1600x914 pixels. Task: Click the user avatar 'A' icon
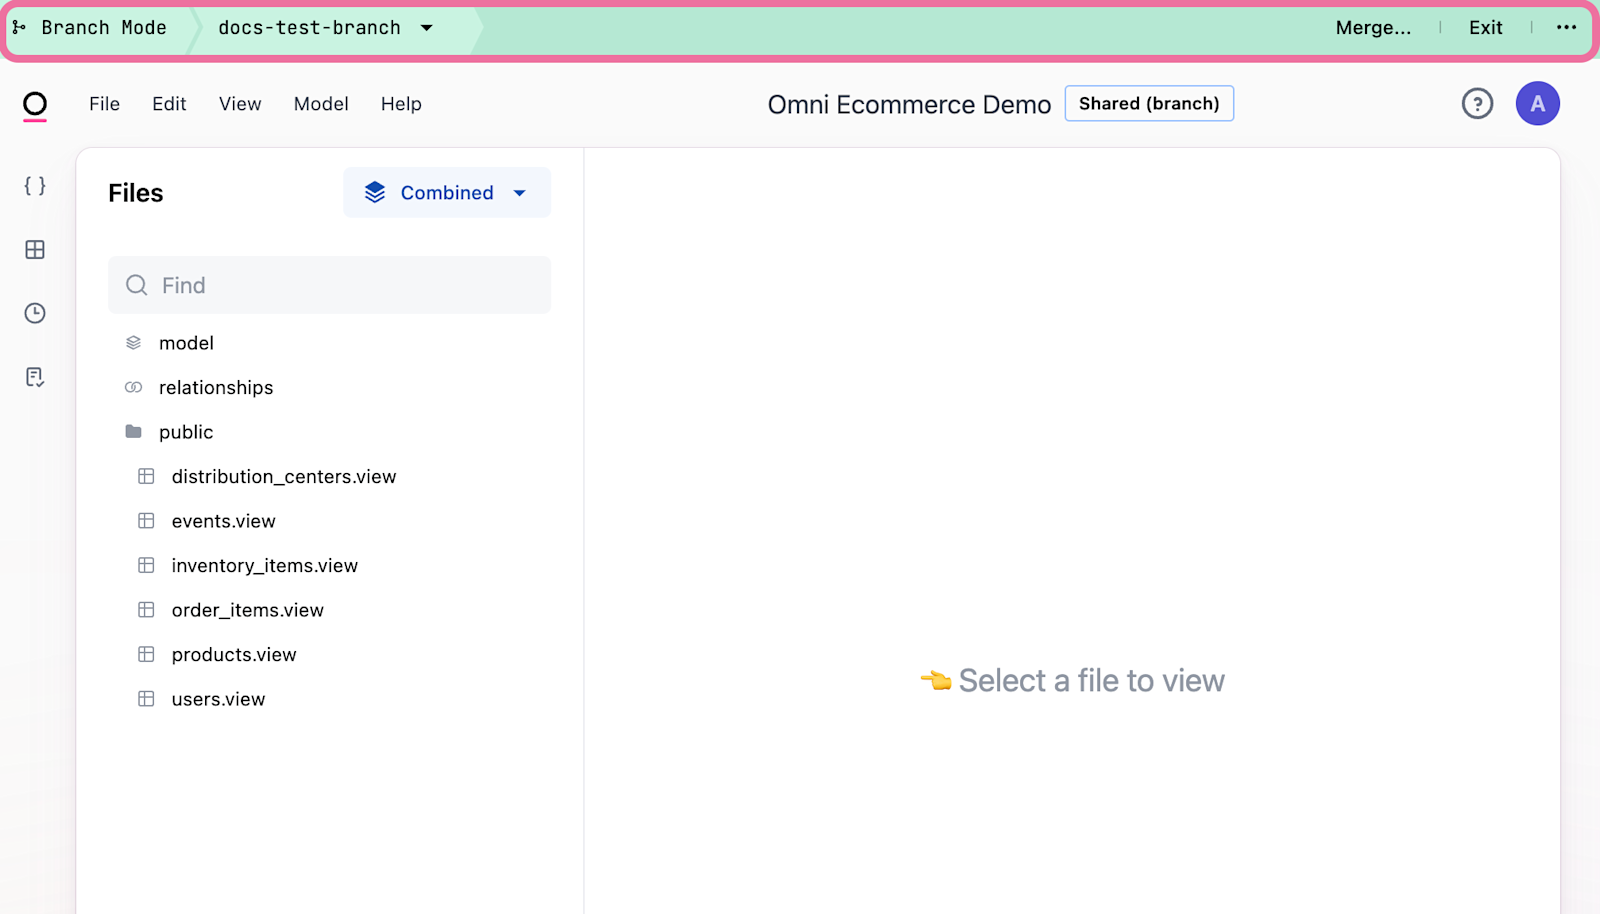(x=1537, y=104)
